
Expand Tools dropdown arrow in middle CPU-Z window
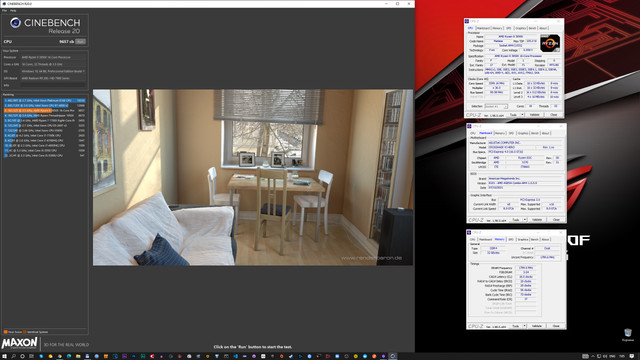pos(525,220)
